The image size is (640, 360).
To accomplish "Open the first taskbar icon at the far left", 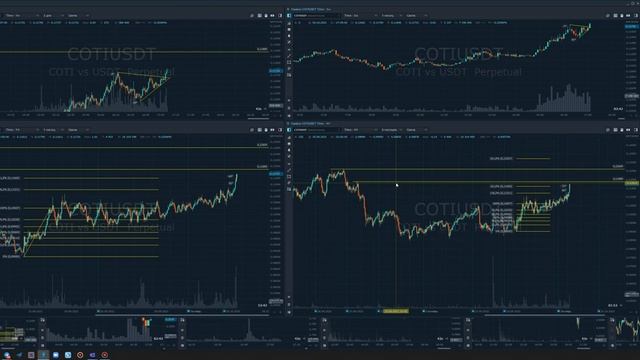I will (x=7, y=355).
